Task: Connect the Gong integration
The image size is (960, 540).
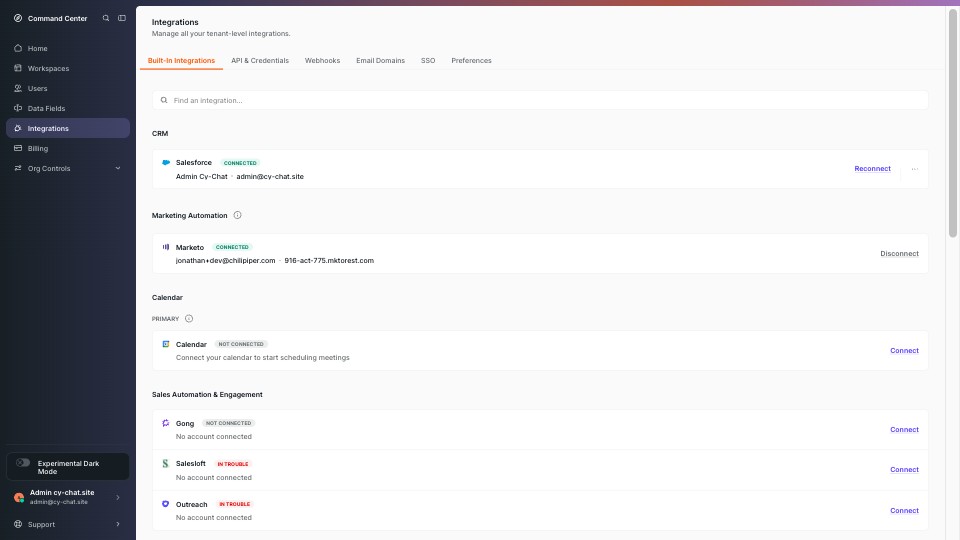Action: 904,430
